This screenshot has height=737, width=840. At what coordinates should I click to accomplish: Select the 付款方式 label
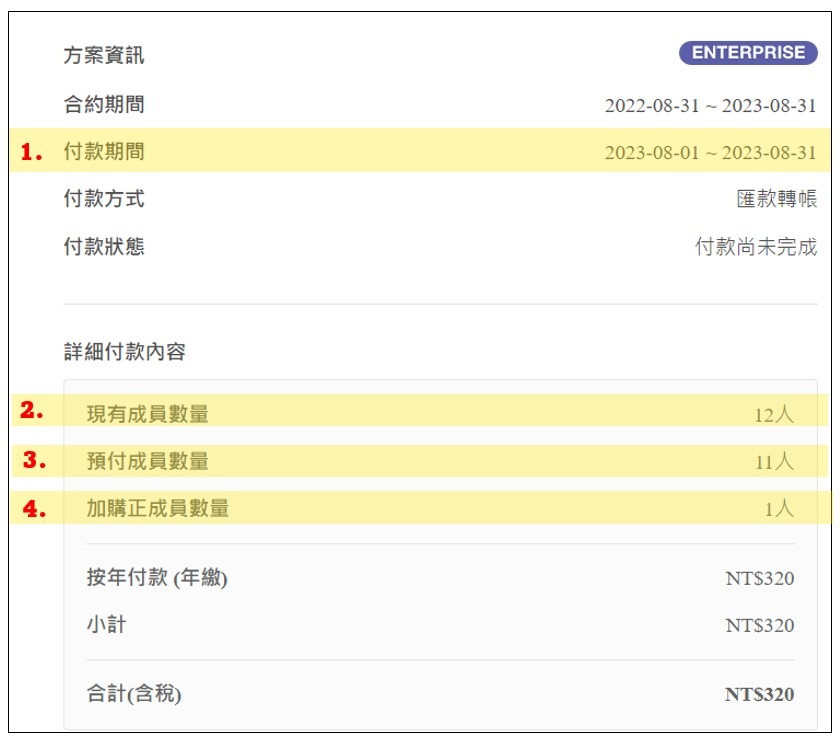pos(104,199)
